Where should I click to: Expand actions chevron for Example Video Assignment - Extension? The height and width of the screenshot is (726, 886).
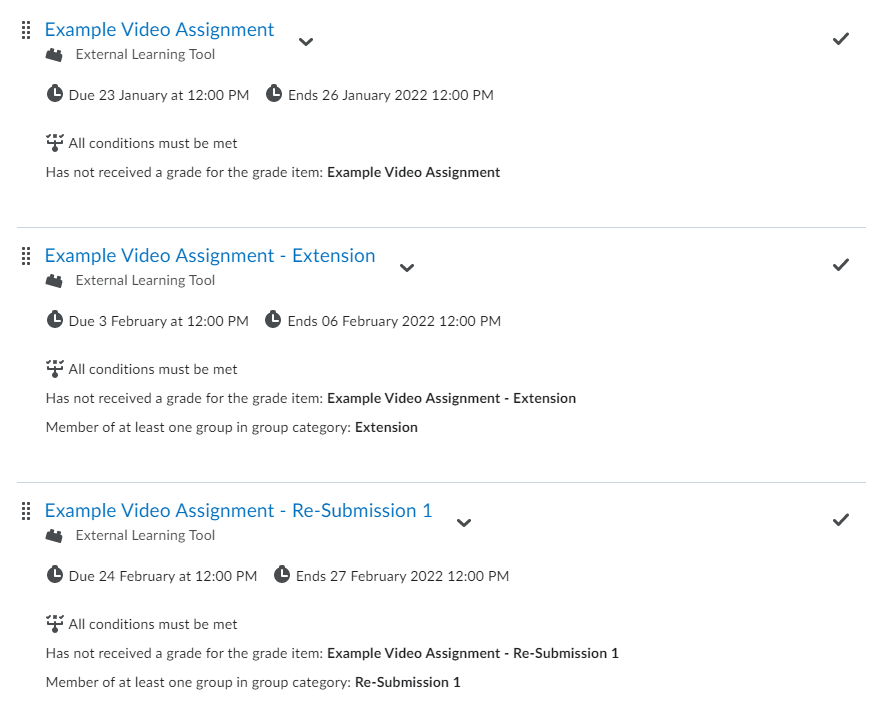(406, 268)
